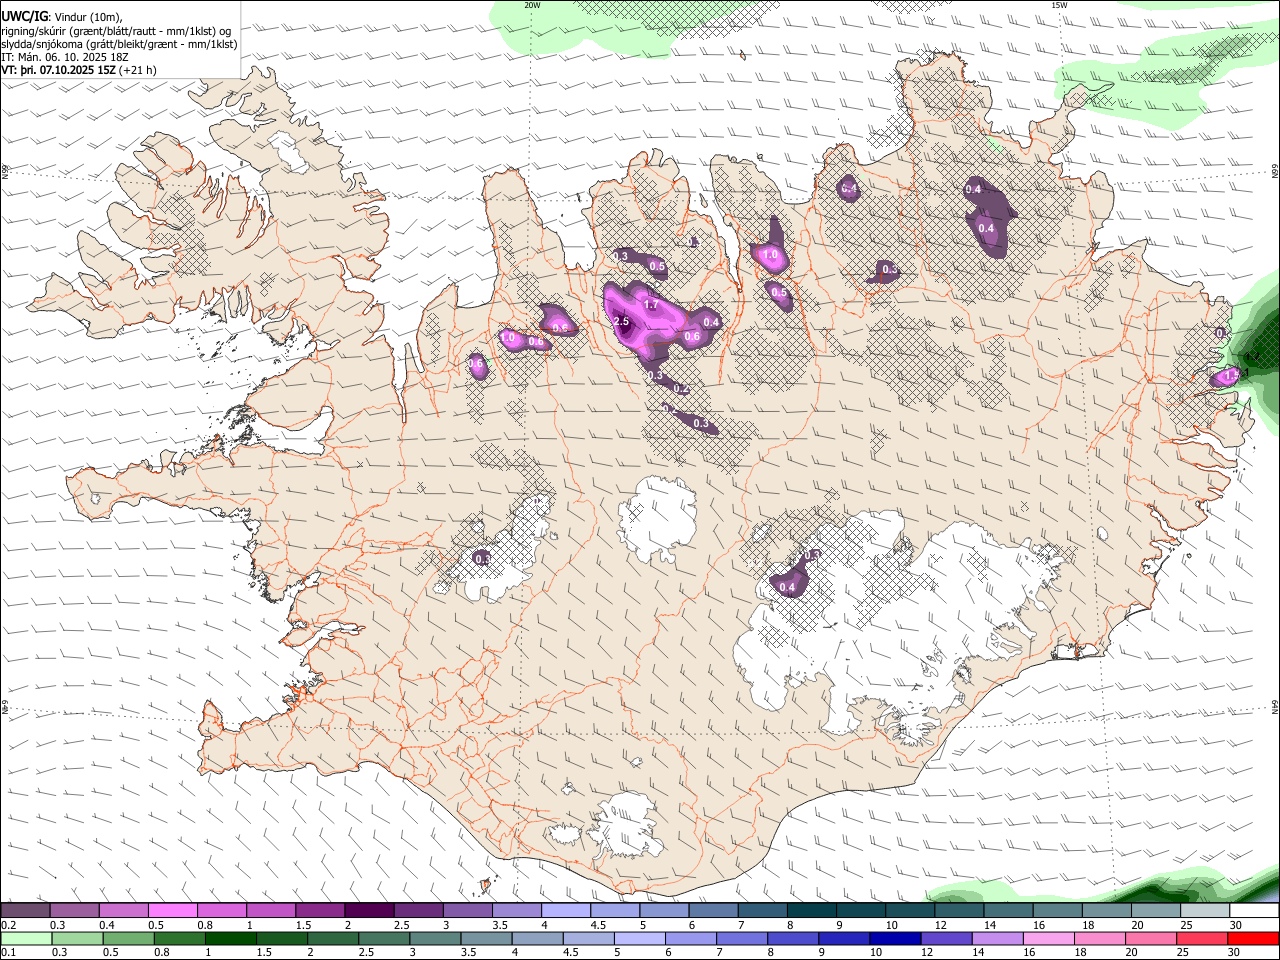Image resolution: width=1280 pixels, height=960 pixels.
Task: Click the '30' label in the top legend row
Action: [1236, 925]
